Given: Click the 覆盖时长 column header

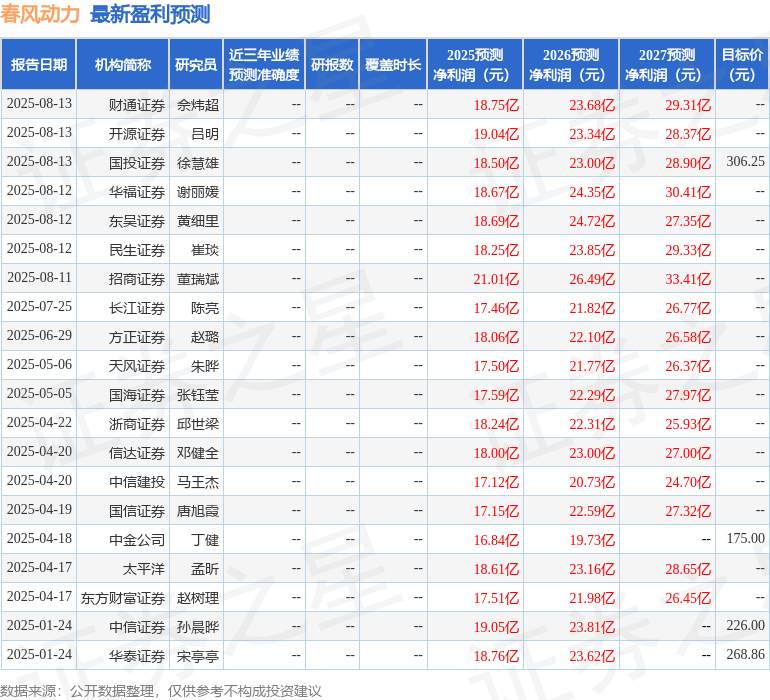Looking at the screenshot, I should click(x=393, y=65).
